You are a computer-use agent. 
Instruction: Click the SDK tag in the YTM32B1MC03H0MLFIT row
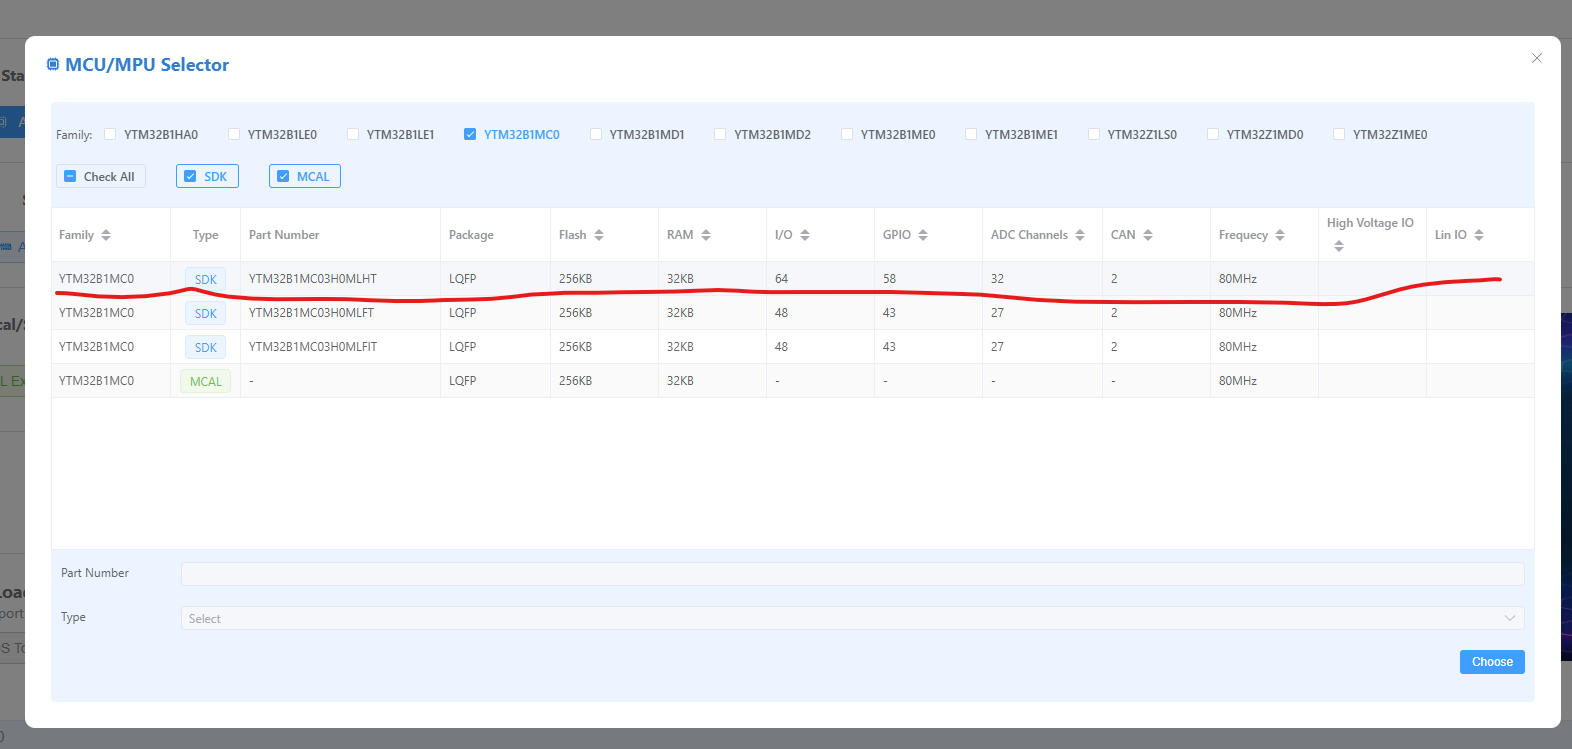pos(205,347)
